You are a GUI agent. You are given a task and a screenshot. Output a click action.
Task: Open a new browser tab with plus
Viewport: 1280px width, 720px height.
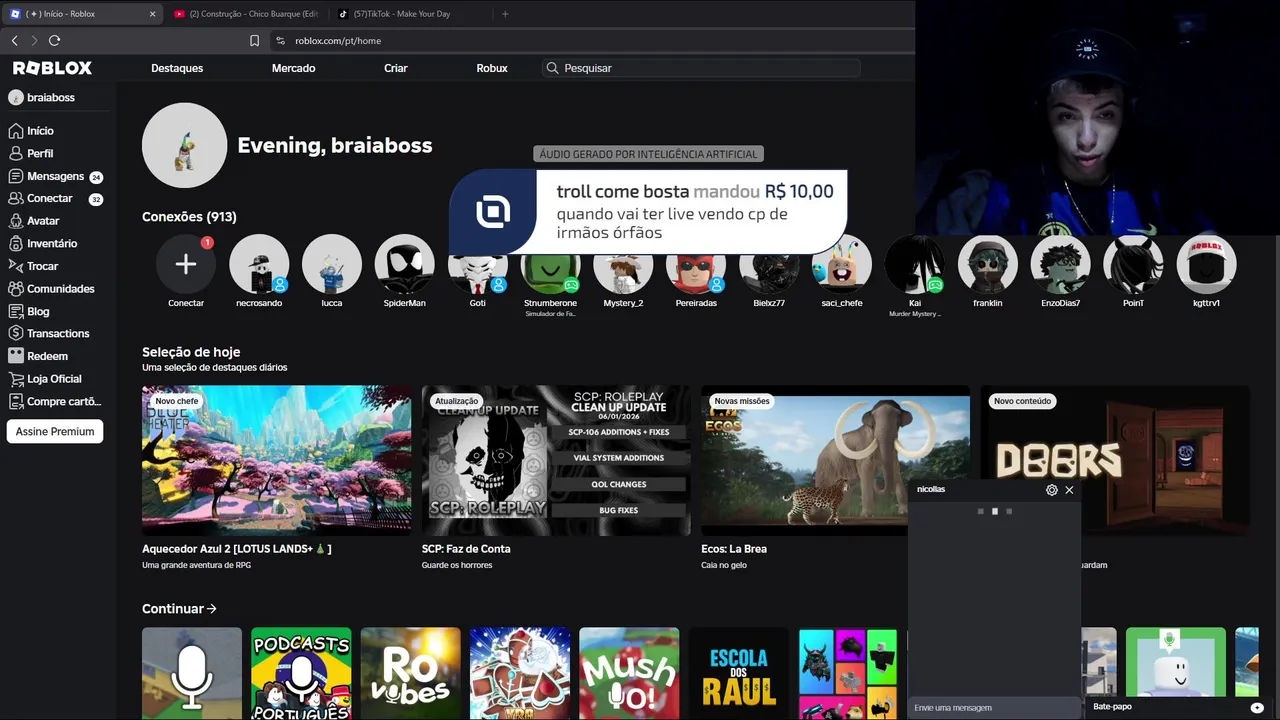(505, 14)
